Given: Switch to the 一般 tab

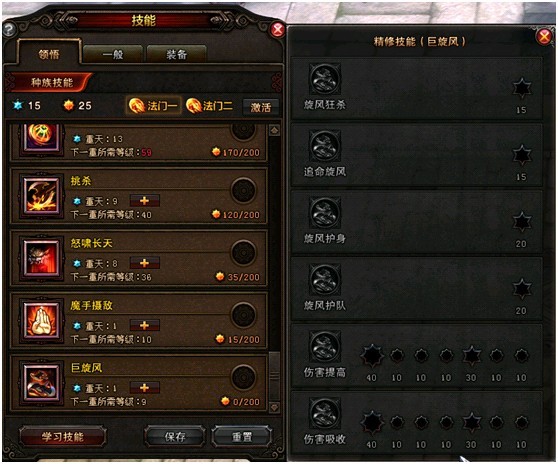Looking at the screenshot, I should (113, 54).
